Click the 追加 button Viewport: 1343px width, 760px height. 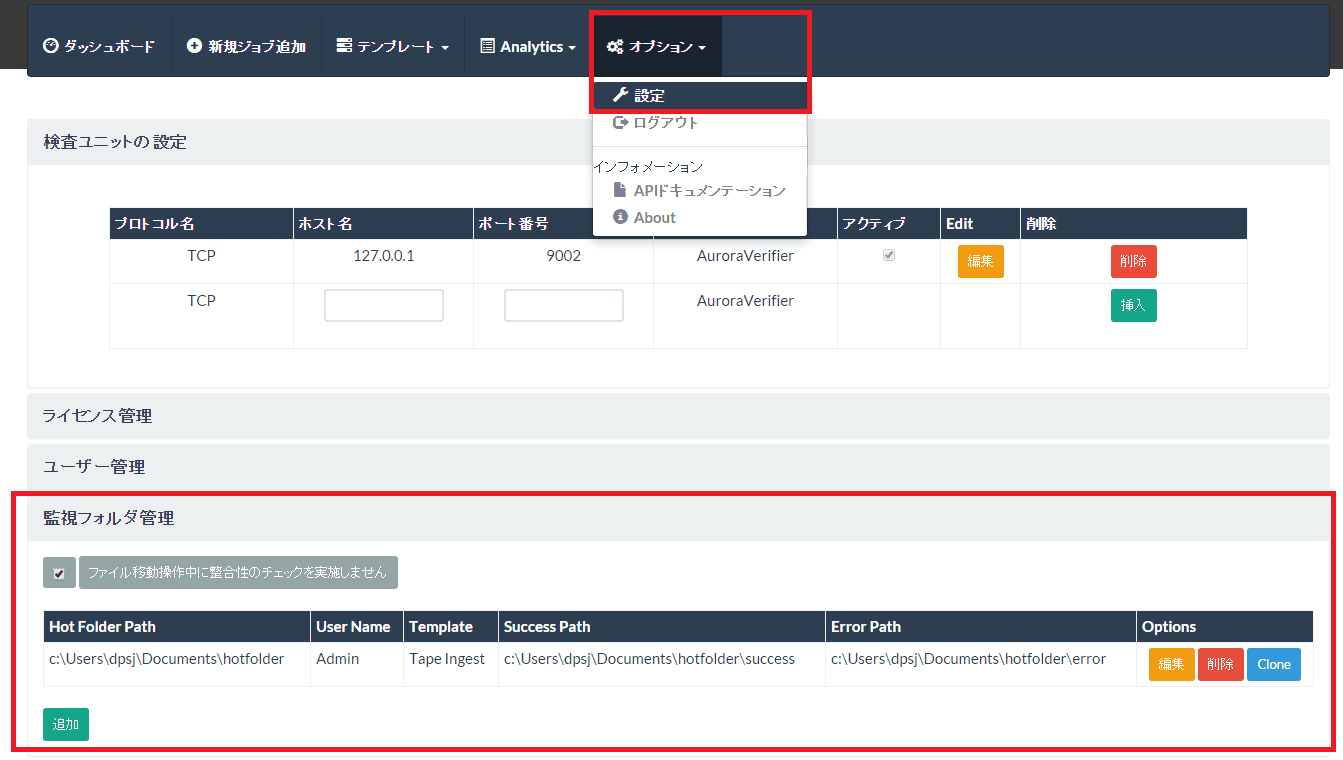[x=66, y=724]
